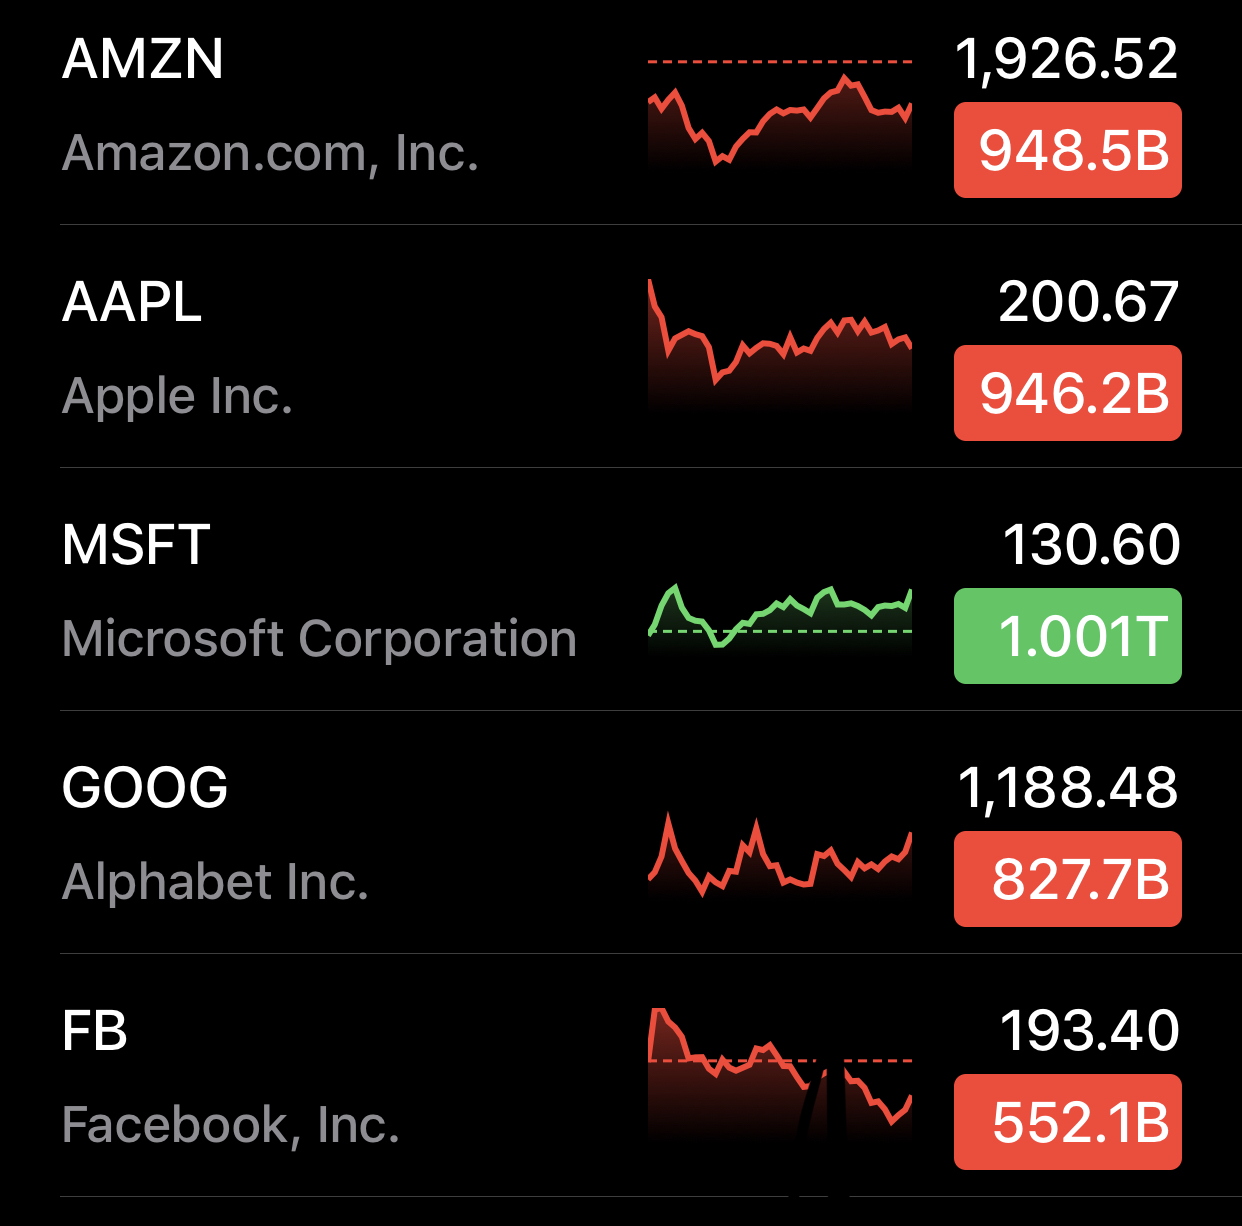Click the Microsoft Corporation company name

pos(319,639)
